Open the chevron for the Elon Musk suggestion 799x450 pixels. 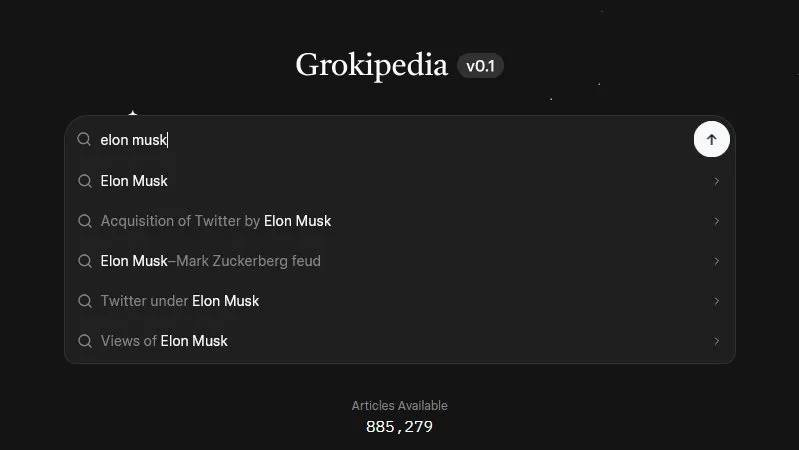click(717, 181)
